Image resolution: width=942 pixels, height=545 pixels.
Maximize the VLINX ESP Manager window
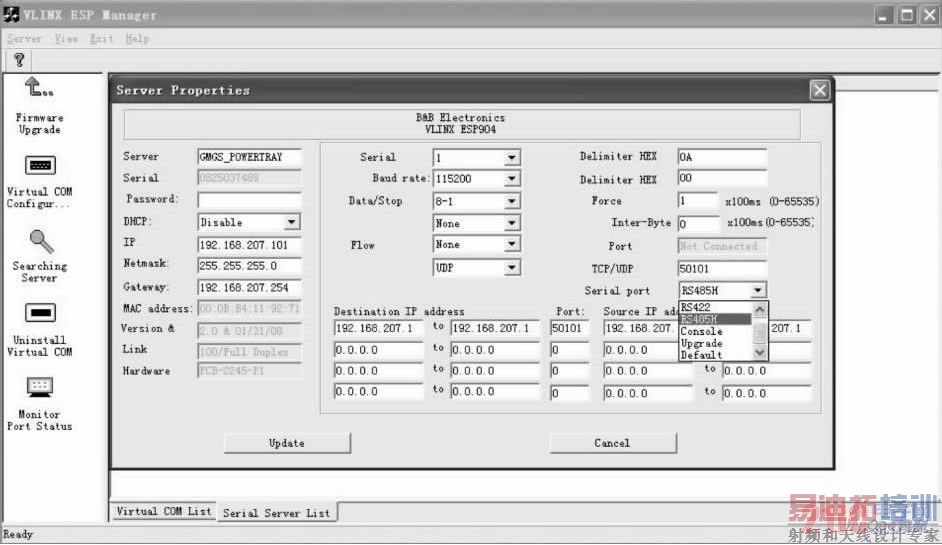pyautogui.click(x=907, y=15)
